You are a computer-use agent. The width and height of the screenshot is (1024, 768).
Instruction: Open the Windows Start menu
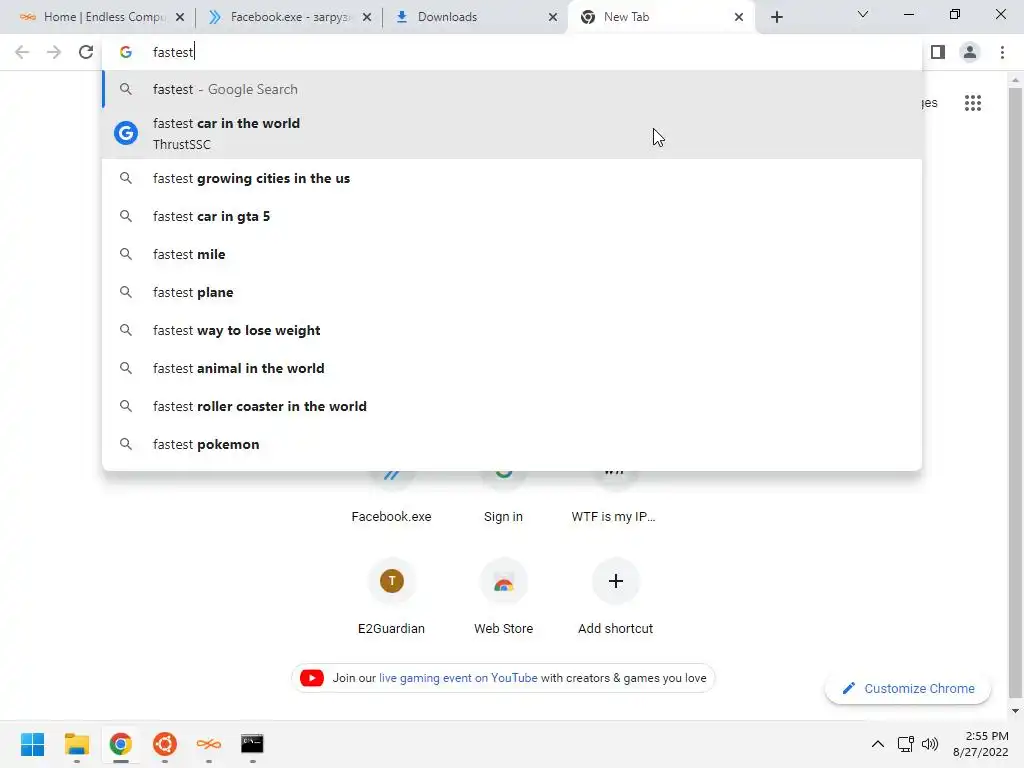pos(32,744)
